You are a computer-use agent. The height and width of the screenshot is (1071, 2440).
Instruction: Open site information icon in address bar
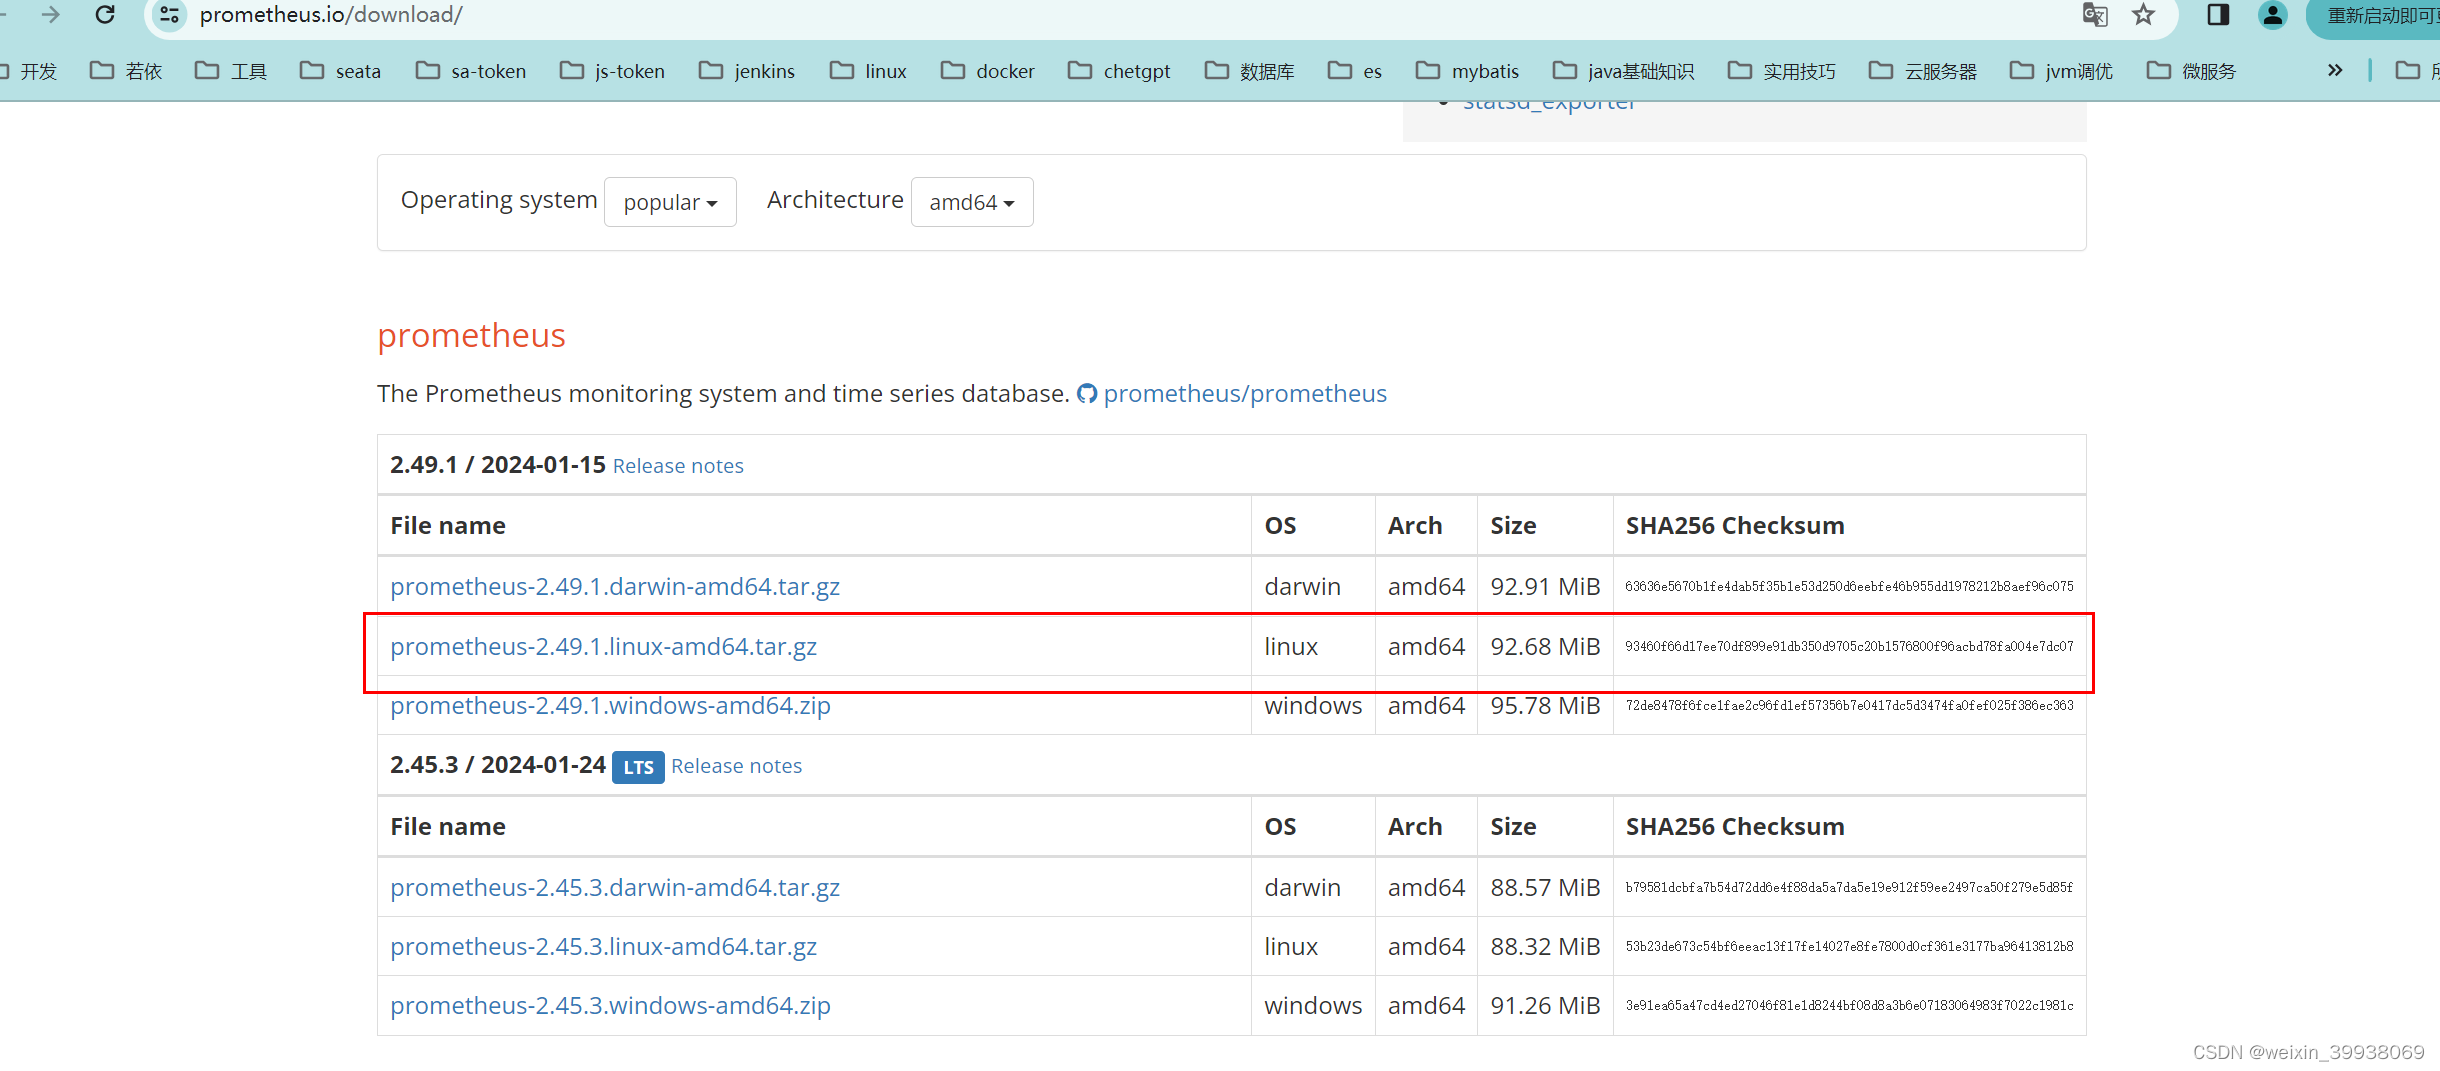point(170,15)
